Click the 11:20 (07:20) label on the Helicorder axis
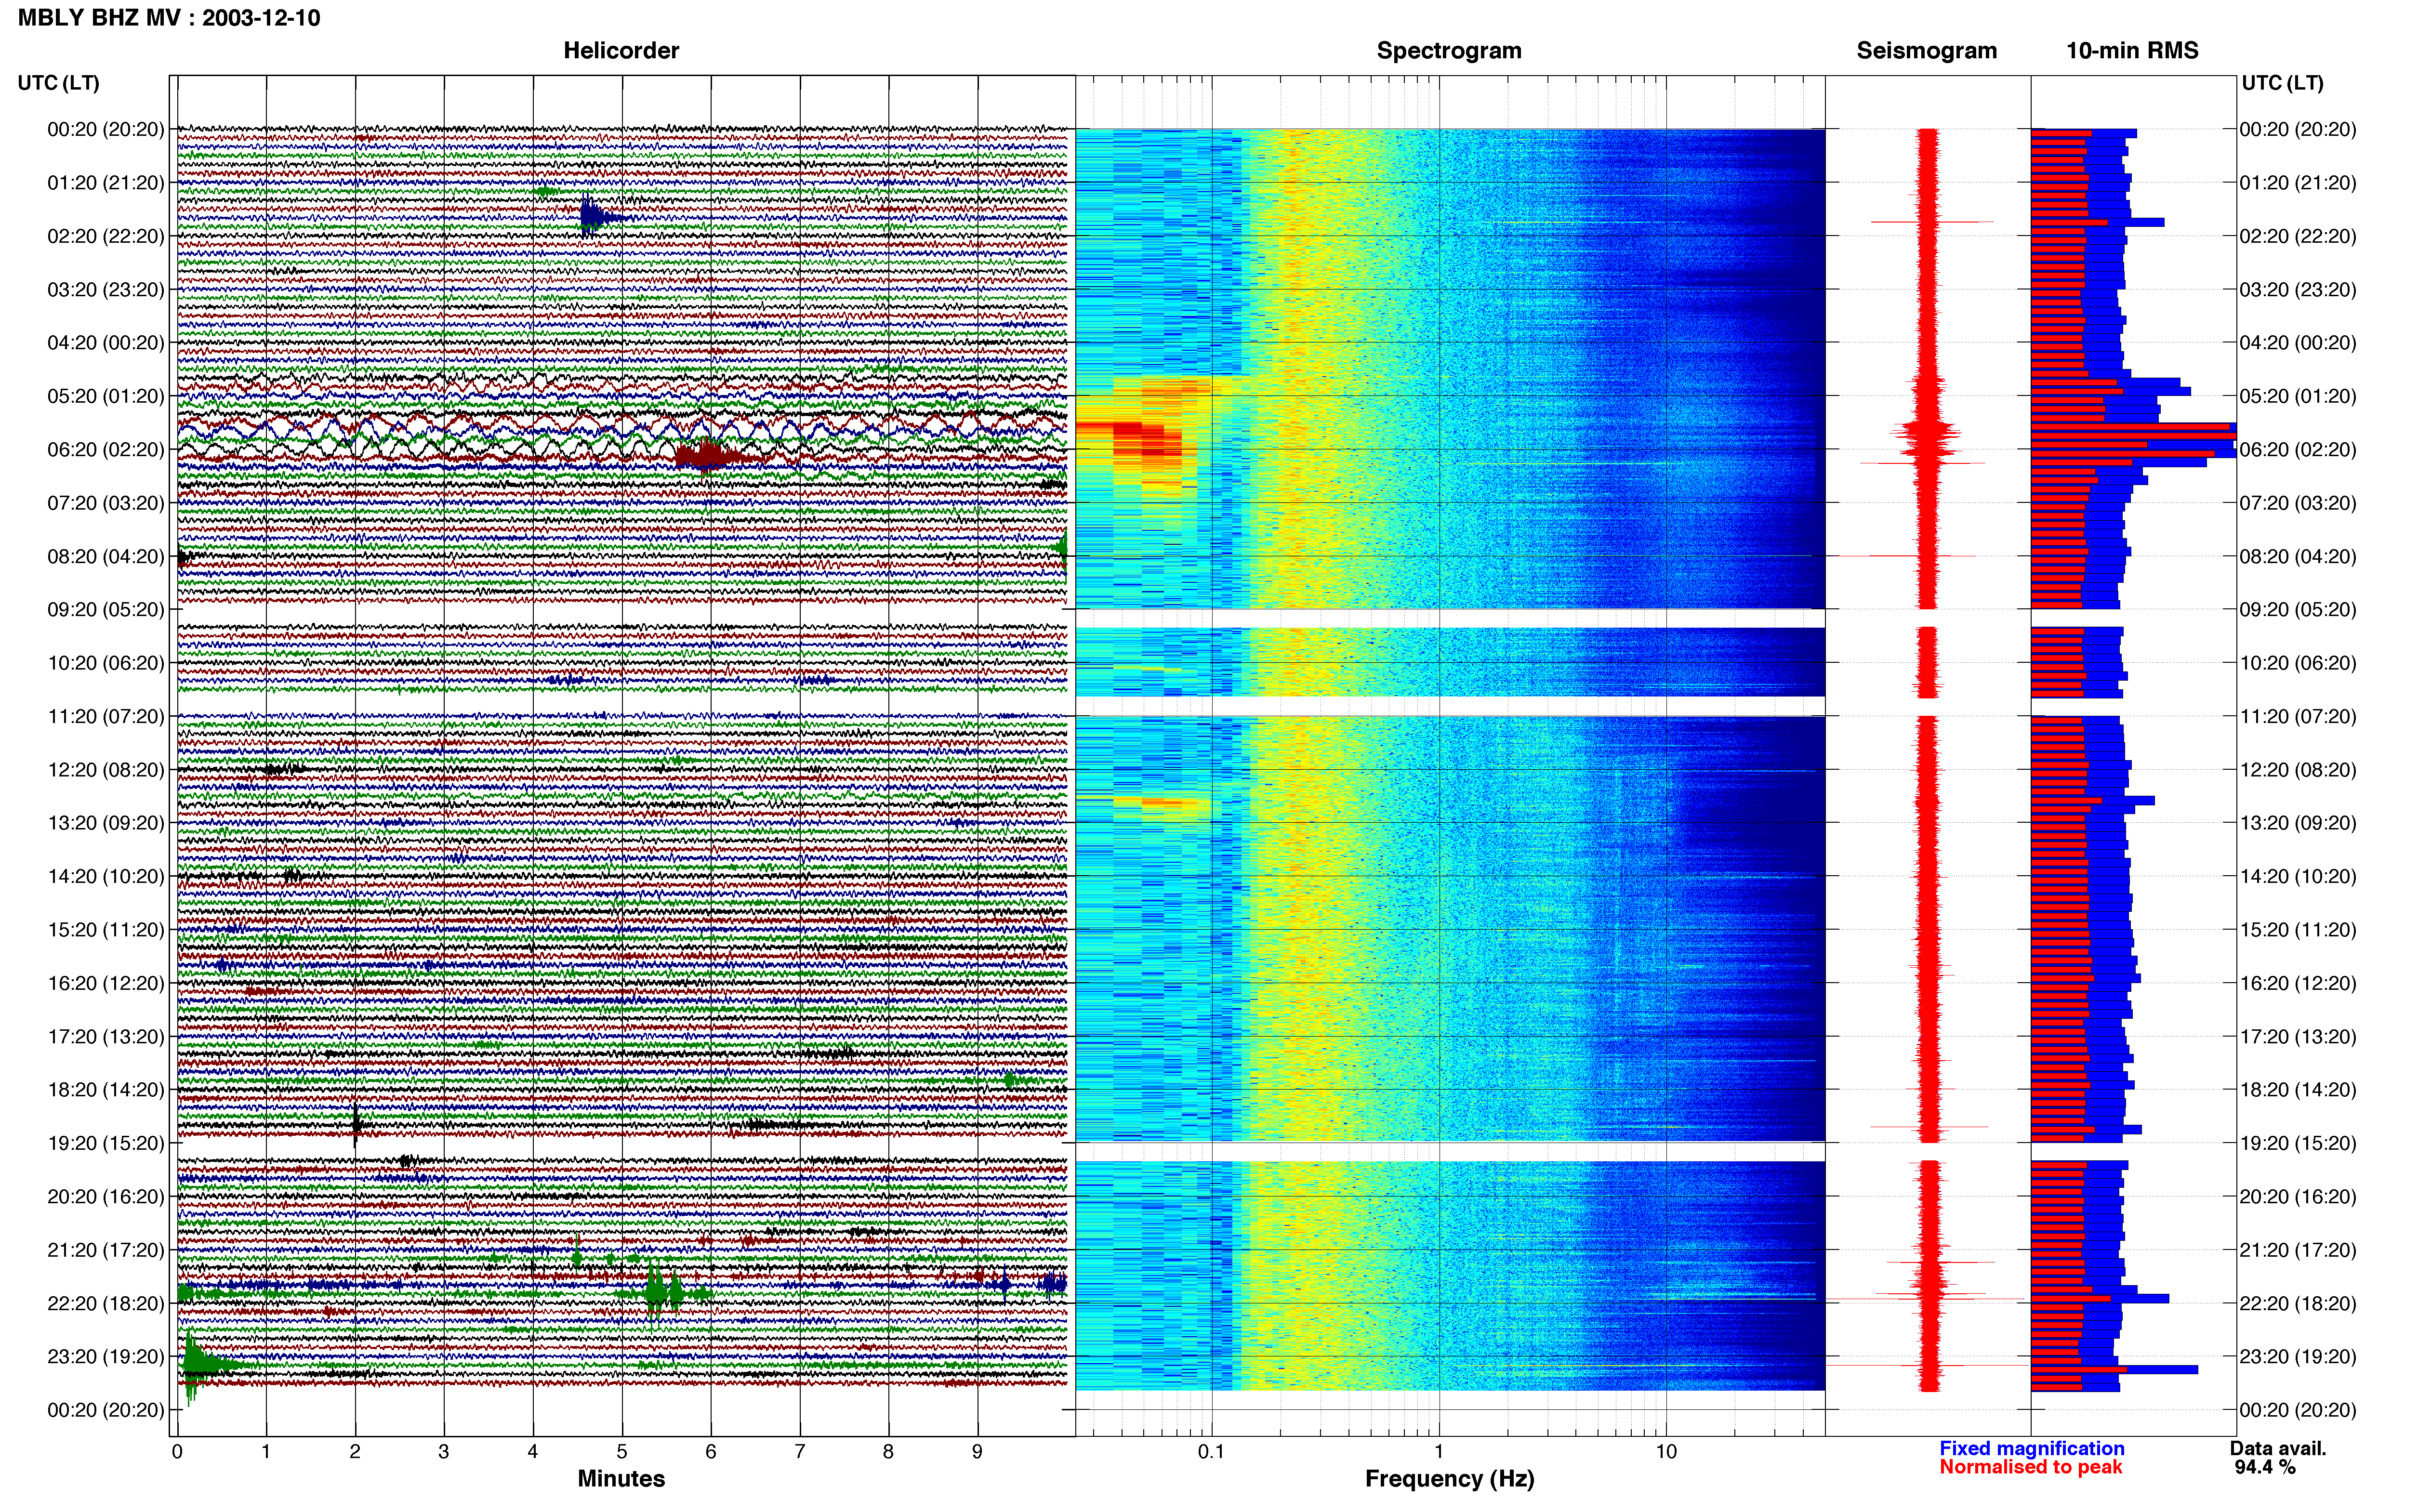This screenshot has width=2418, height=1512. 106,716
